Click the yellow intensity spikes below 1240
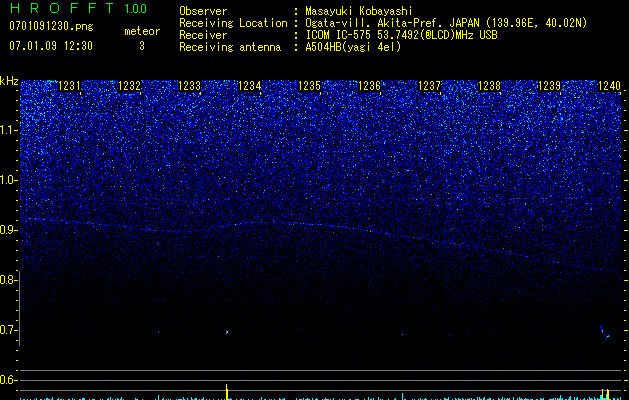 pos(605,394)
